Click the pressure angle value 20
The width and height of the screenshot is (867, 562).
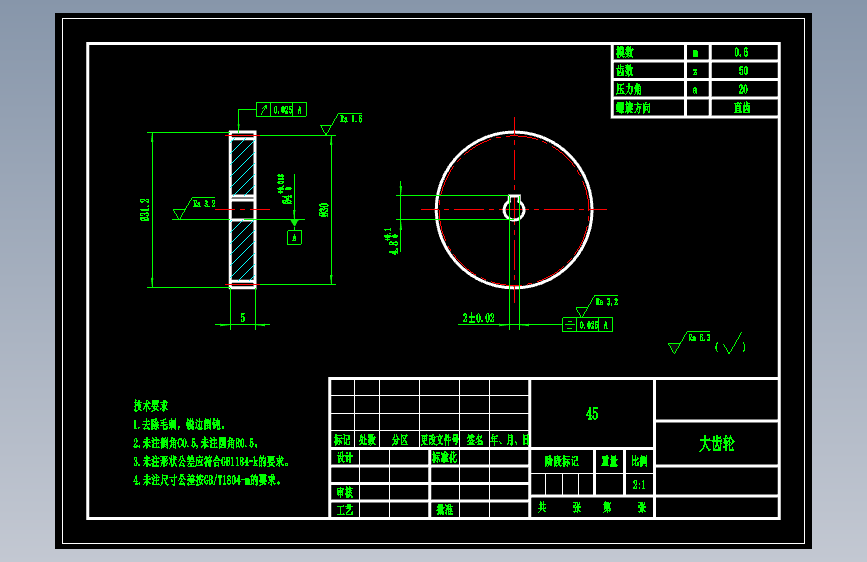tap(743, 89)
